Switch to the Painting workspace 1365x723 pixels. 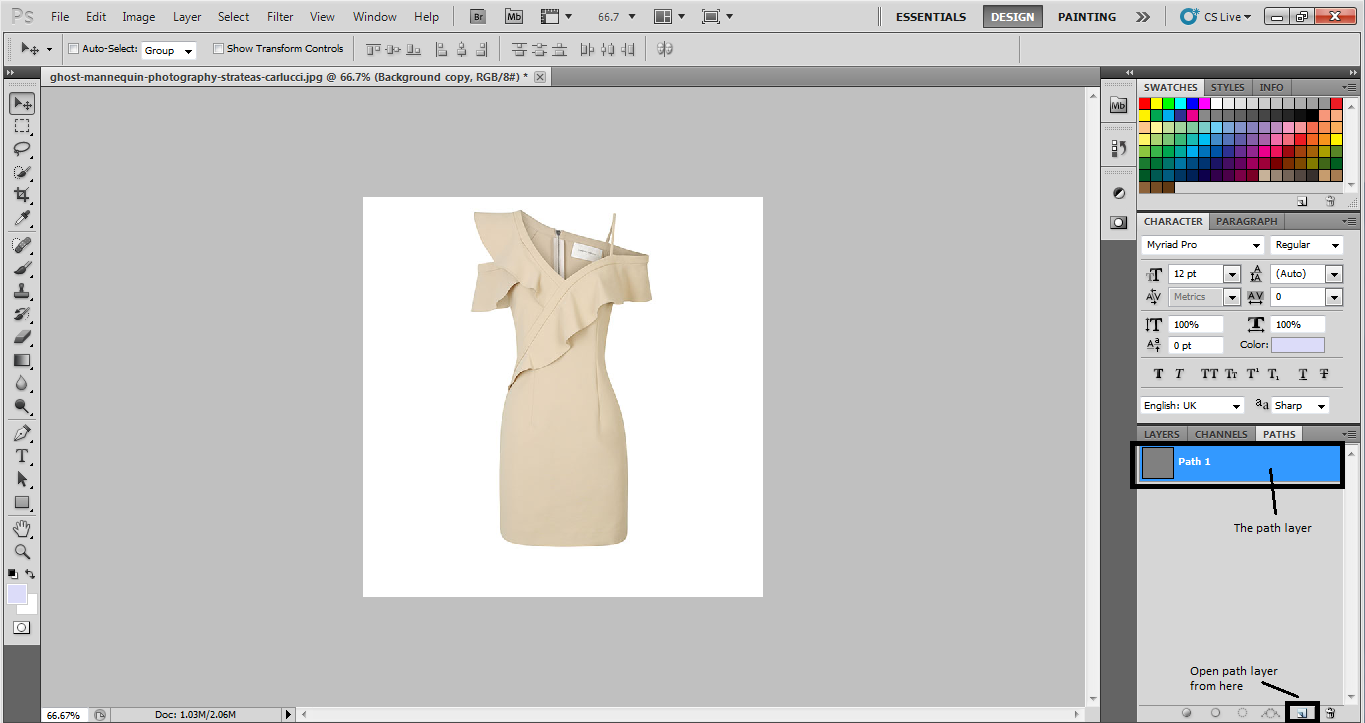click(x=1086, y=17)
